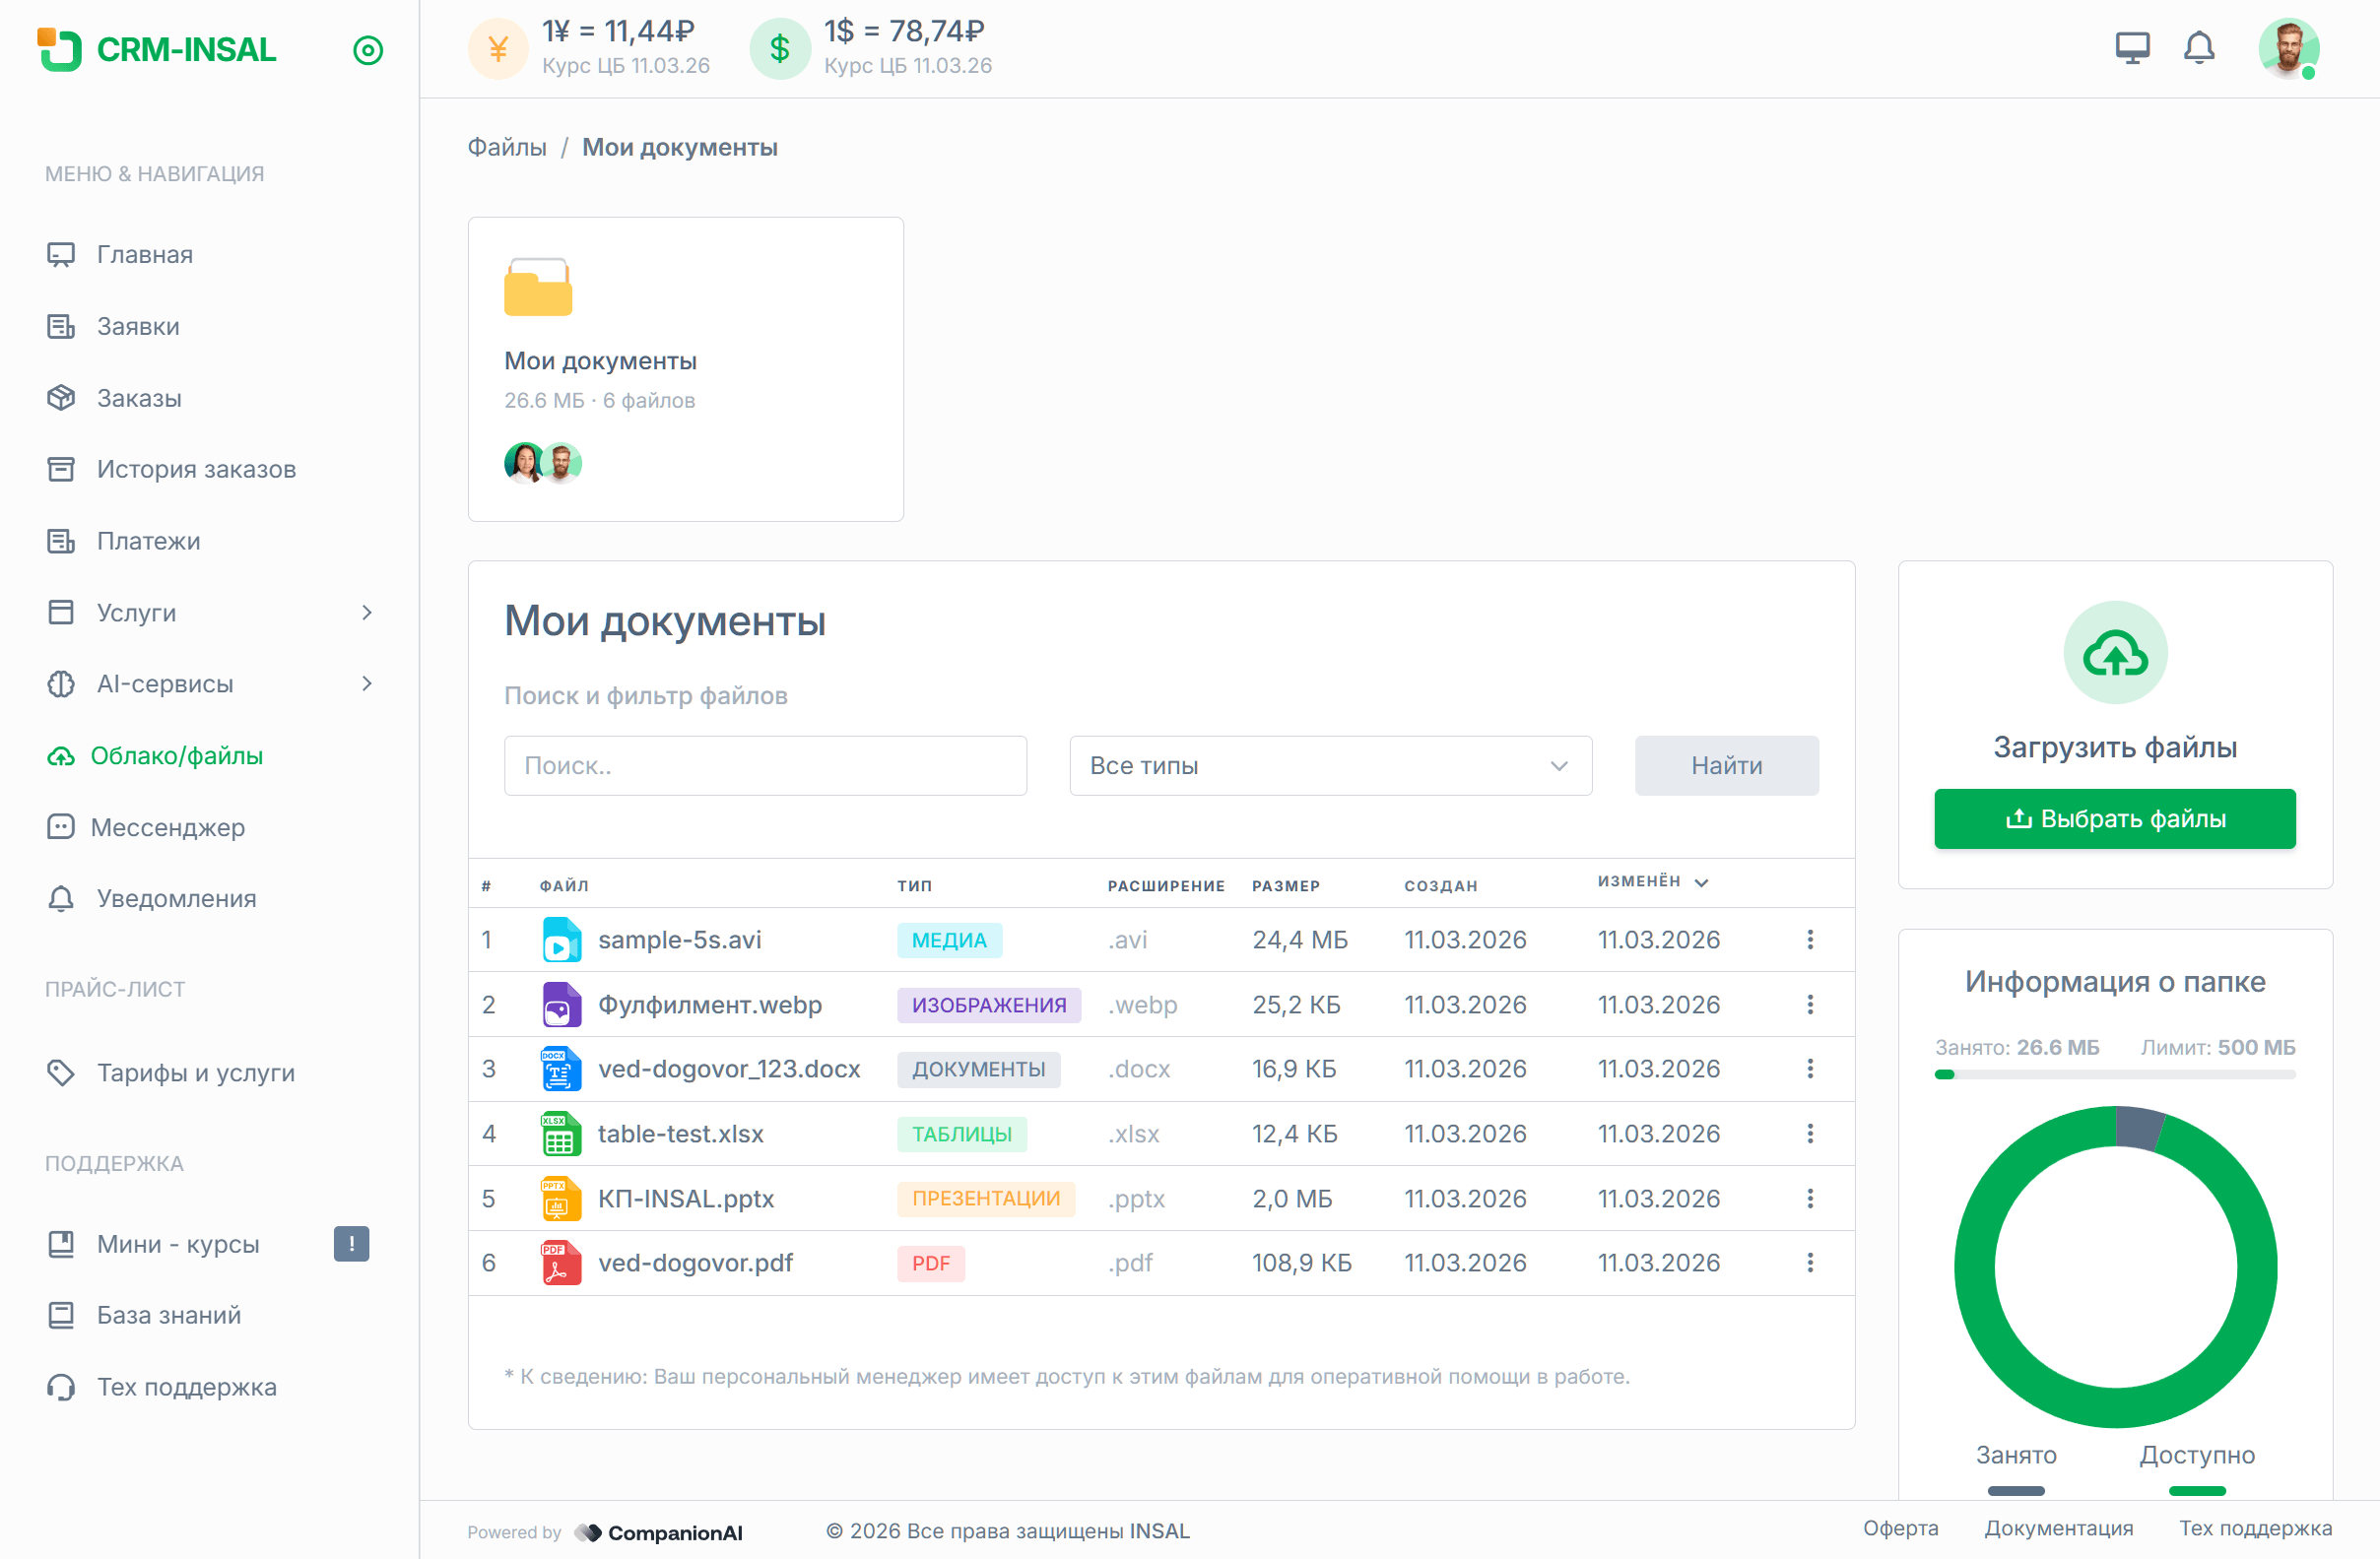Toggle Доступно legend item on the chart
This screenshot has height=1559, width=2380.
coord(2196,1455)
